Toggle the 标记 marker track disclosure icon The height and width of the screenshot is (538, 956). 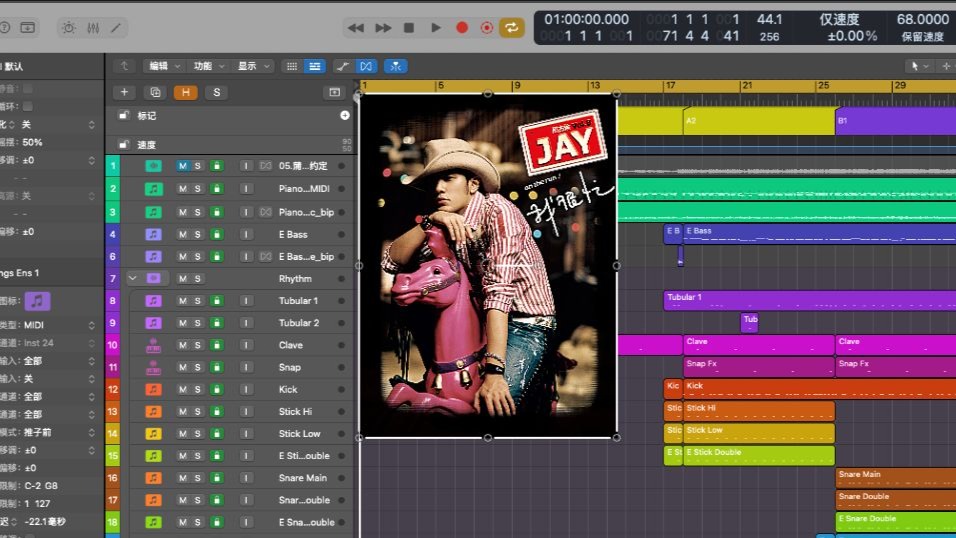tap(124, 115)
